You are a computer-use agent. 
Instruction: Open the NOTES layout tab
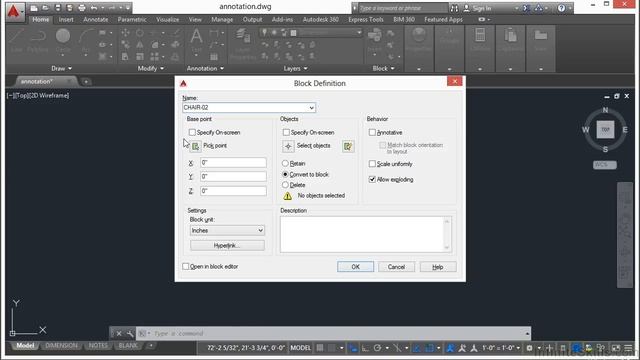(98, 345)
